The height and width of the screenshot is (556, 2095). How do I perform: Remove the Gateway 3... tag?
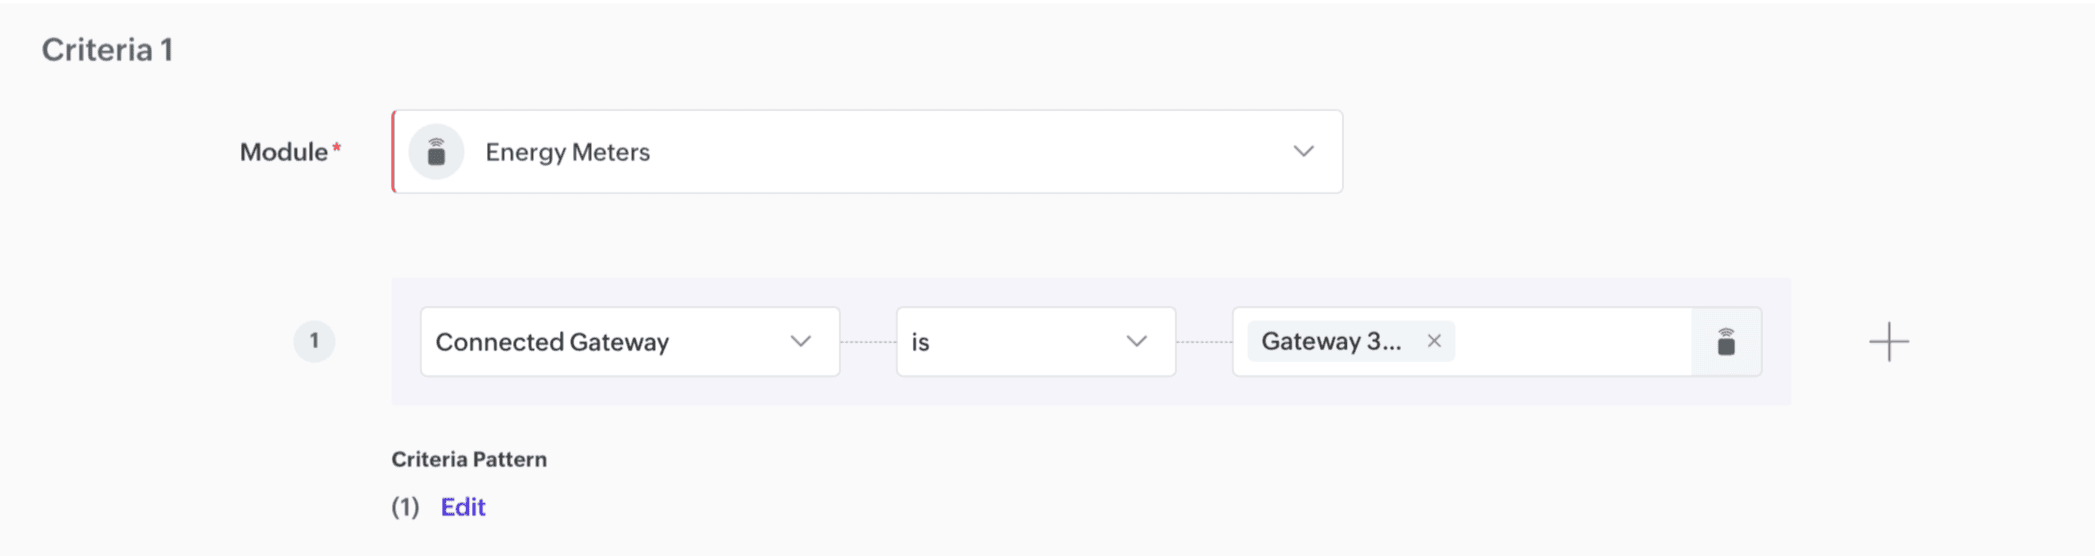pyautogui.click(x=1434, y=341)
